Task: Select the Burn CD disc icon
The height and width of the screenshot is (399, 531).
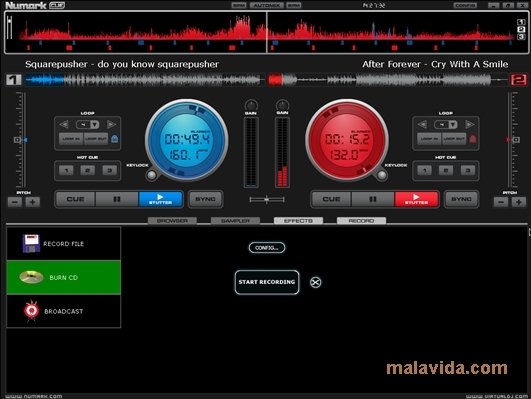Action: 31,277
